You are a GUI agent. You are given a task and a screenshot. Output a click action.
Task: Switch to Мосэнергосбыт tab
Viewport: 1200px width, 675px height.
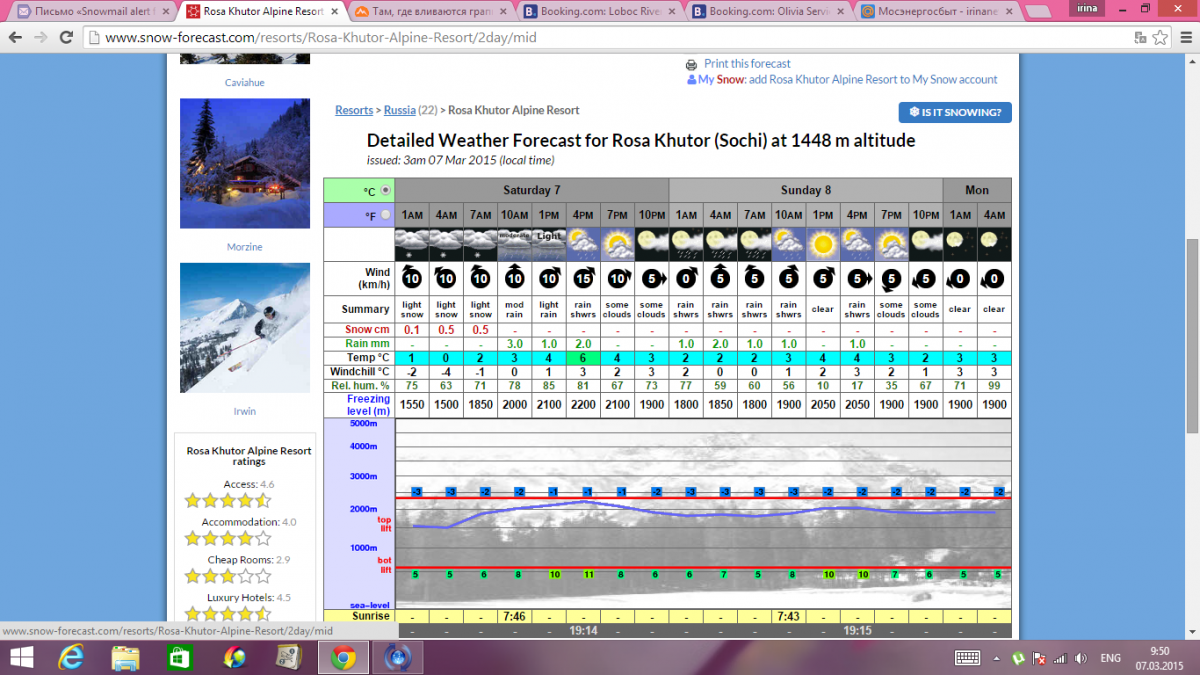938,11
